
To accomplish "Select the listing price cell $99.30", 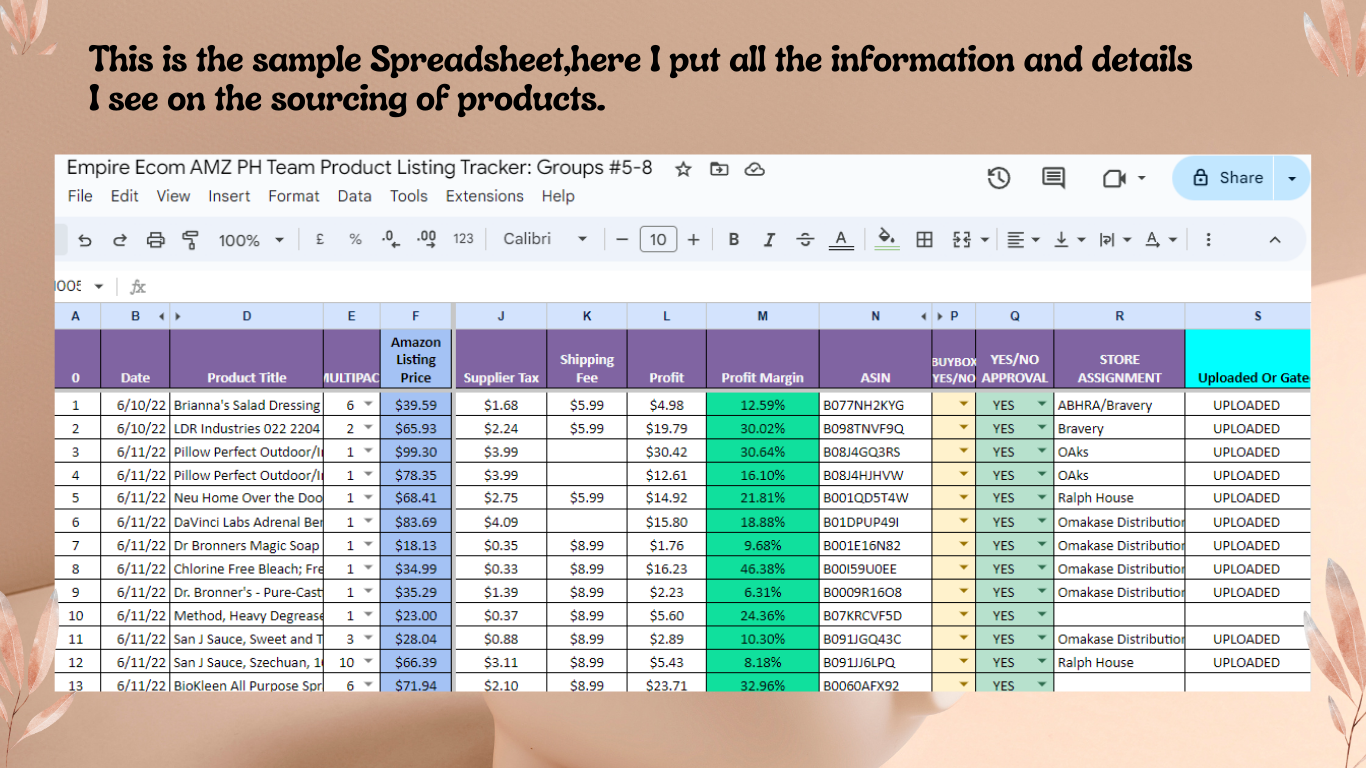I will [416, 452].
